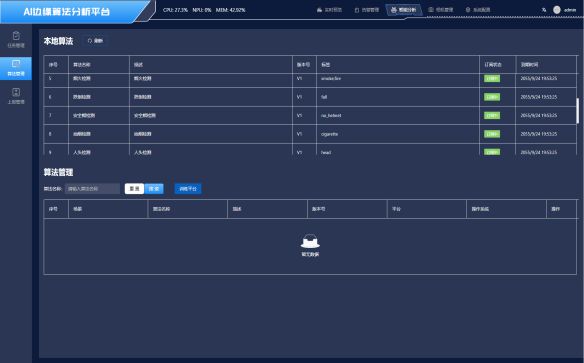The image size is (584, 363).
Task: Click the 'fall' label cell
Action: pos(398,97)
